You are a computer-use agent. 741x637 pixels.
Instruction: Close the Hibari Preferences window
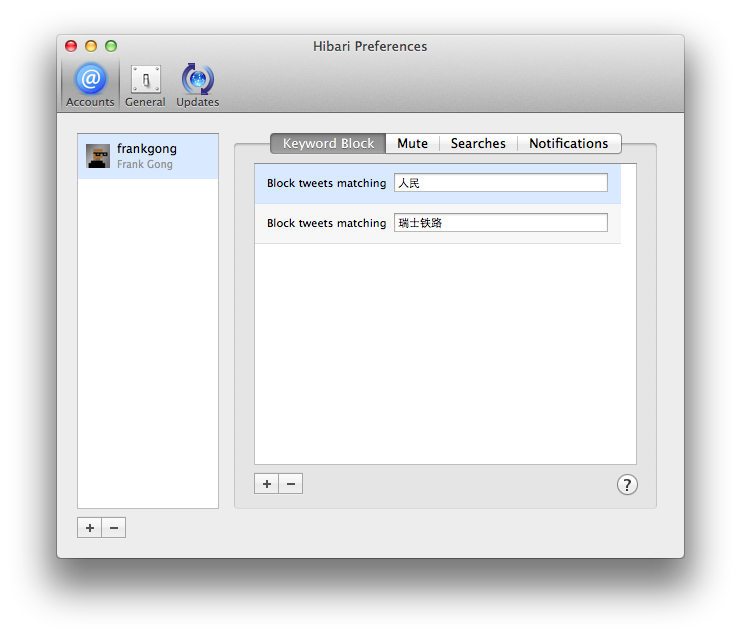click(71, 46)
